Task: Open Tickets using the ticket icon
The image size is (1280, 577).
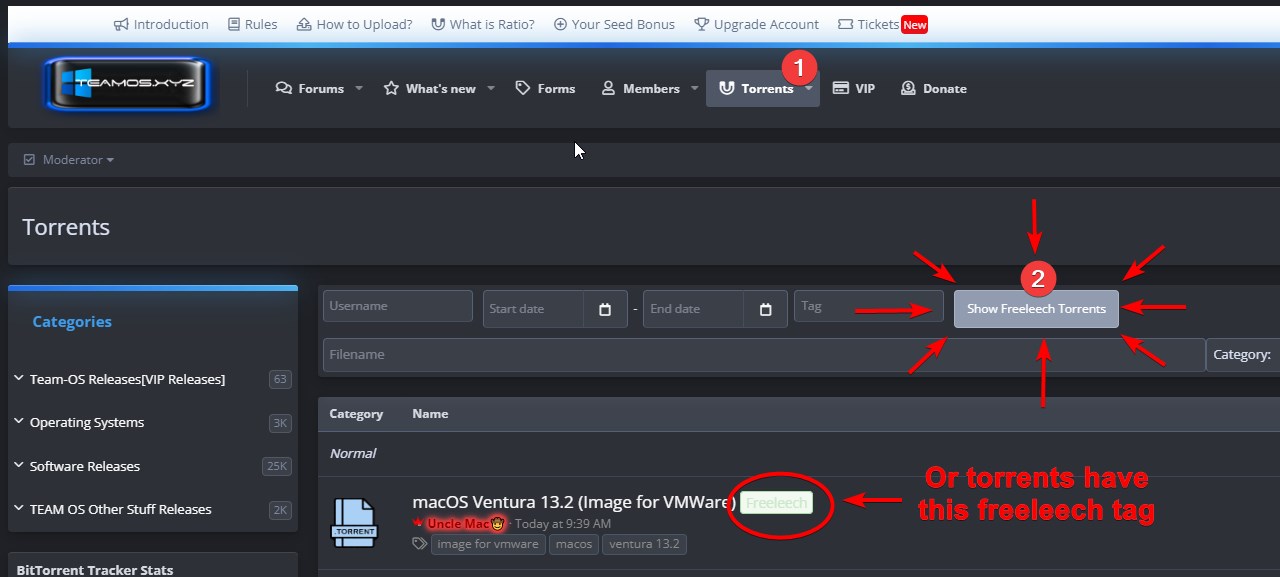Action: click(845, 24)
